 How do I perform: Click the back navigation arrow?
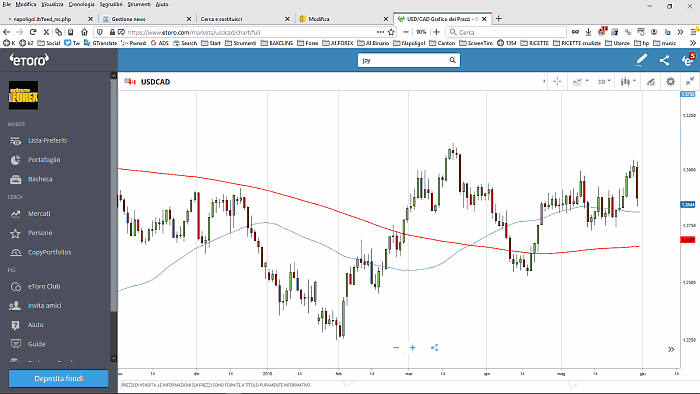6,32
